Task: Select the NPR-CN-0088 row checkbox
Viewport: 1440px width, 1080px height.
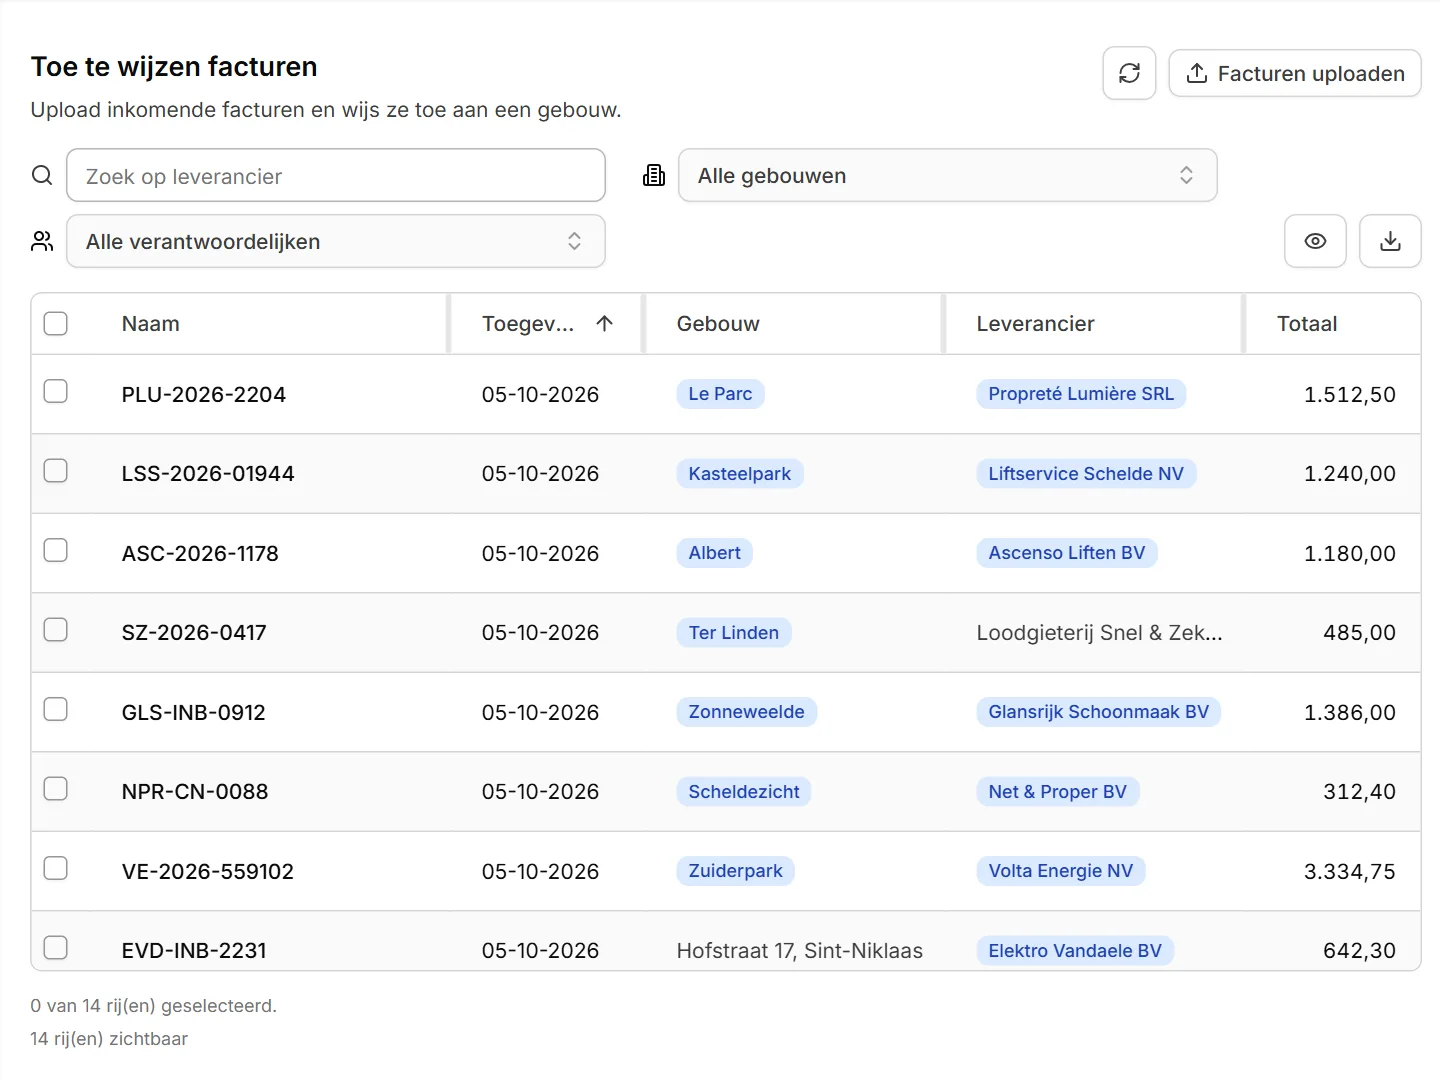Action: [56, 788]
